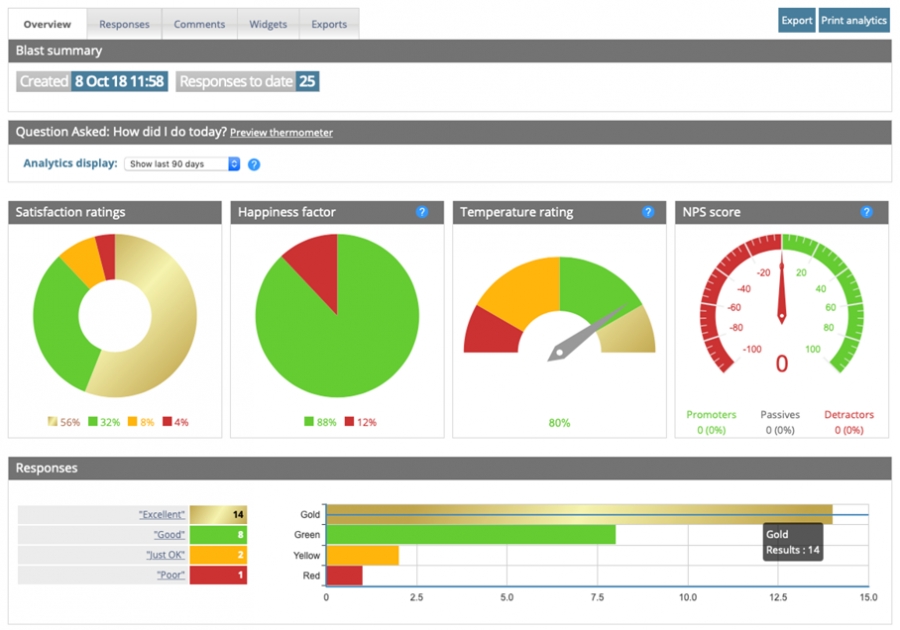The image size is (900, 630).
Task: Click the NPS score gauge needle
Action: [x=782, y=290]
